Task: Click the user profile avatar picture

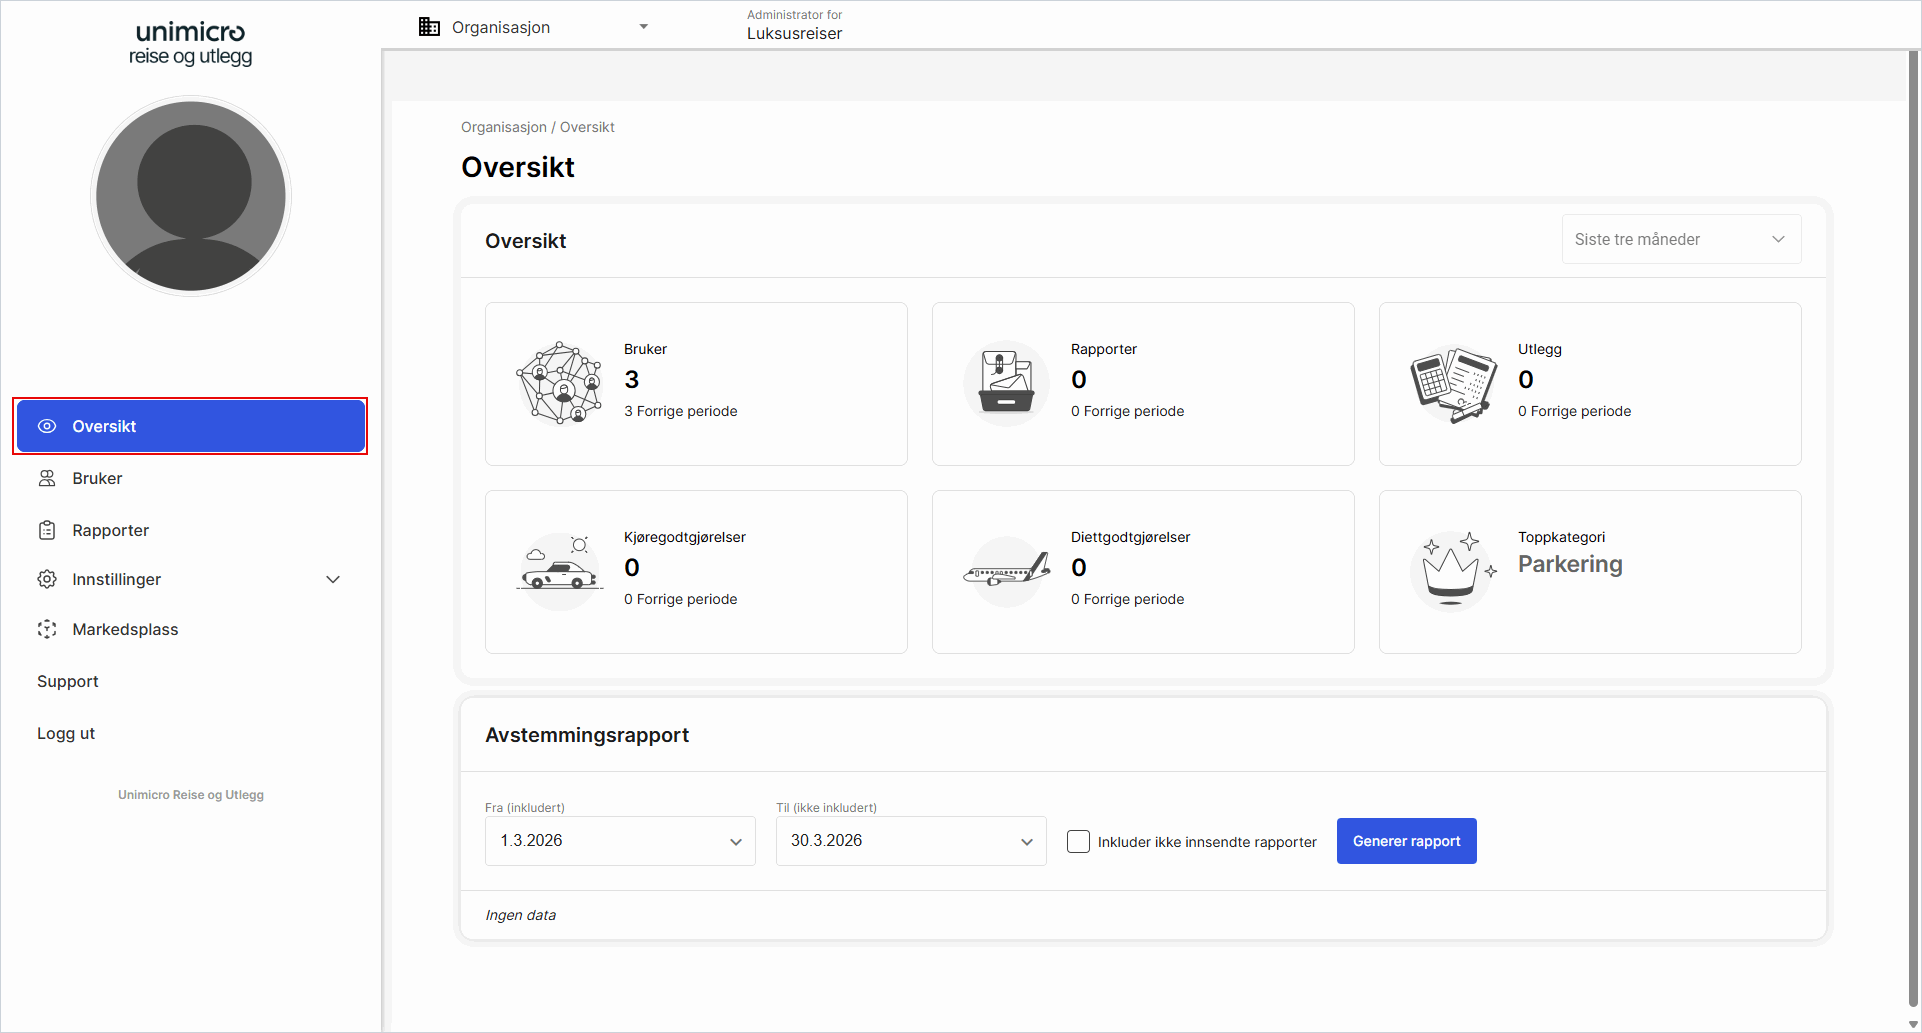Action: tap(191, 196)
